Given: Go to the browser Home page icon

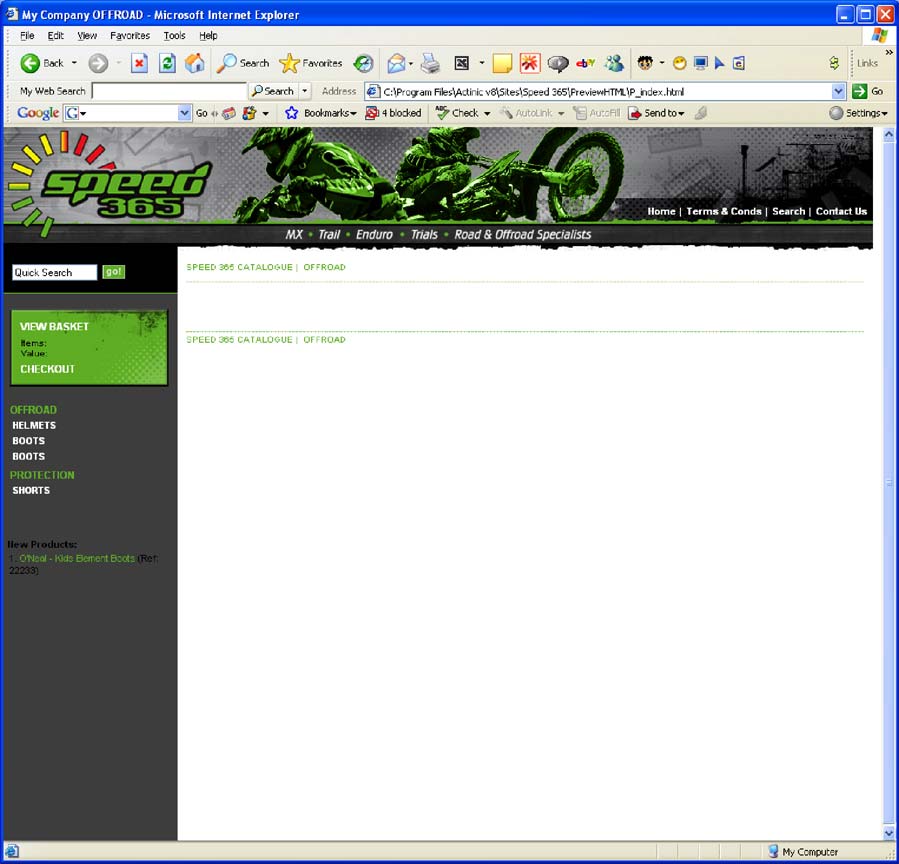Looking at the screenshot, I should [195, 63].
